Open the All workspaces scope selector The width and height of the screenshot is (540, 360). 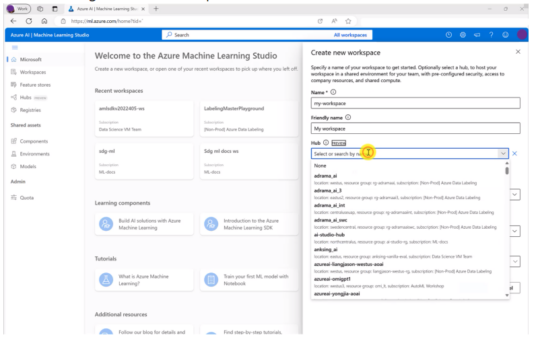tap(350, 35)
